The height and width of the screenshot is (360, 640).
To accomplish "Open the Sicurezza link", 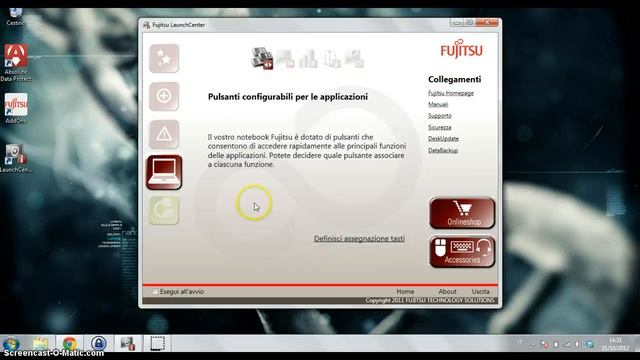I will click(440, 127).
